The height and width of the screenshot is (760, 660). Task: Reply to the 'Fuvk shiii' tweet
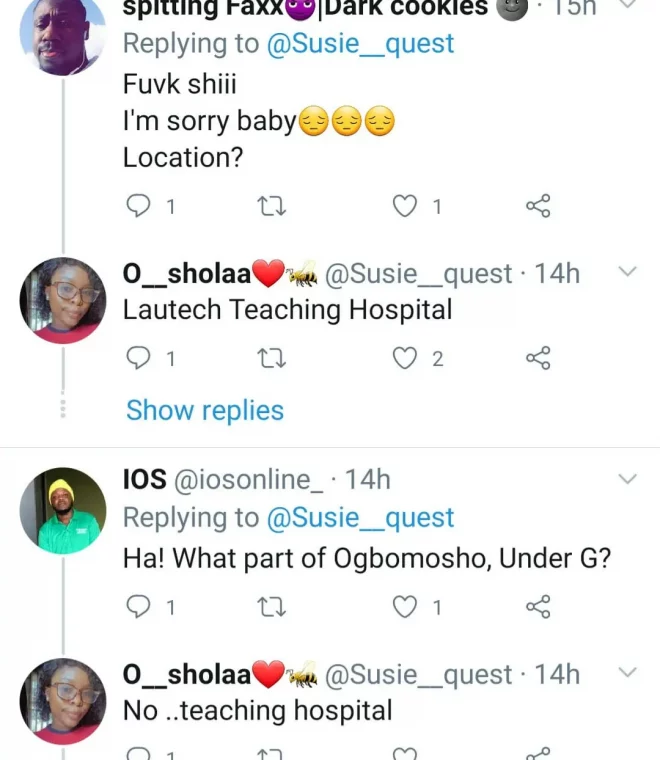[139, 207]
